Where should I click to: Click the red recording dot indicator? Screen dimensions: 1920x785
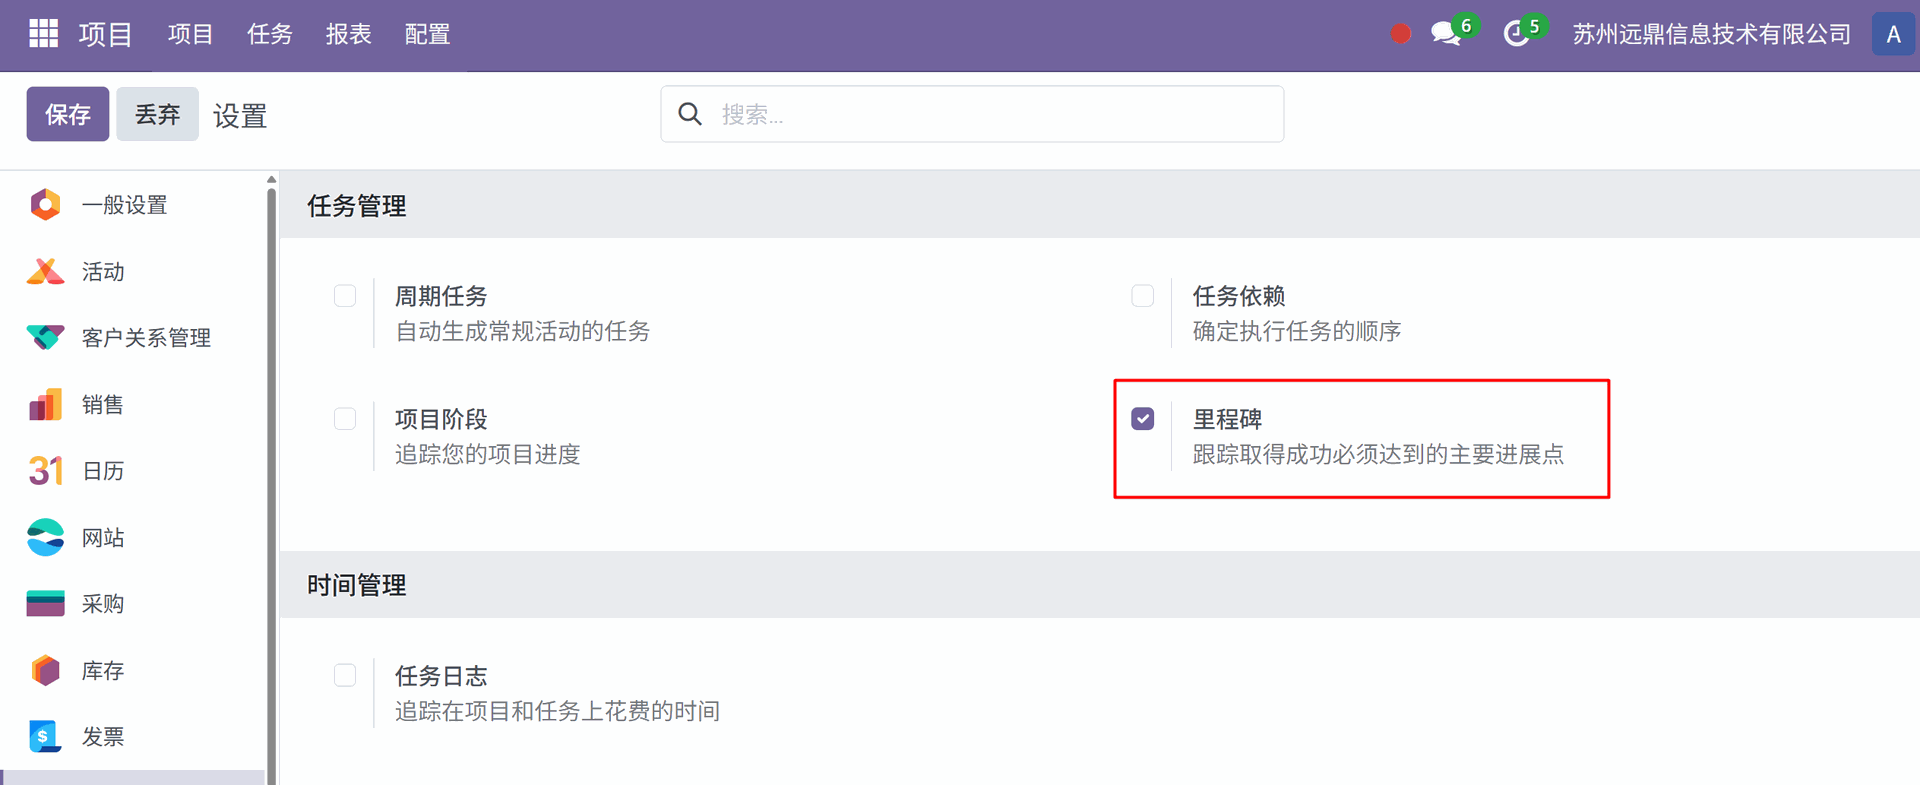pyautogui.click(x=1400, y=34)
